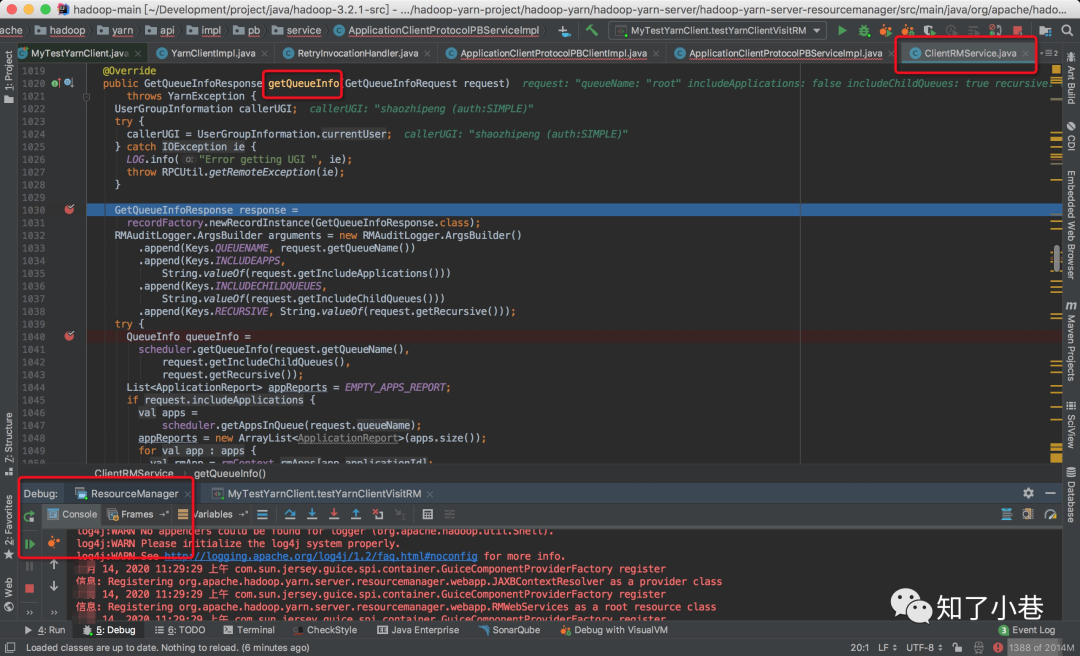Click the inspector Hector icon in status bar
The image size is (1080, 656).
(x=979, y=648)
